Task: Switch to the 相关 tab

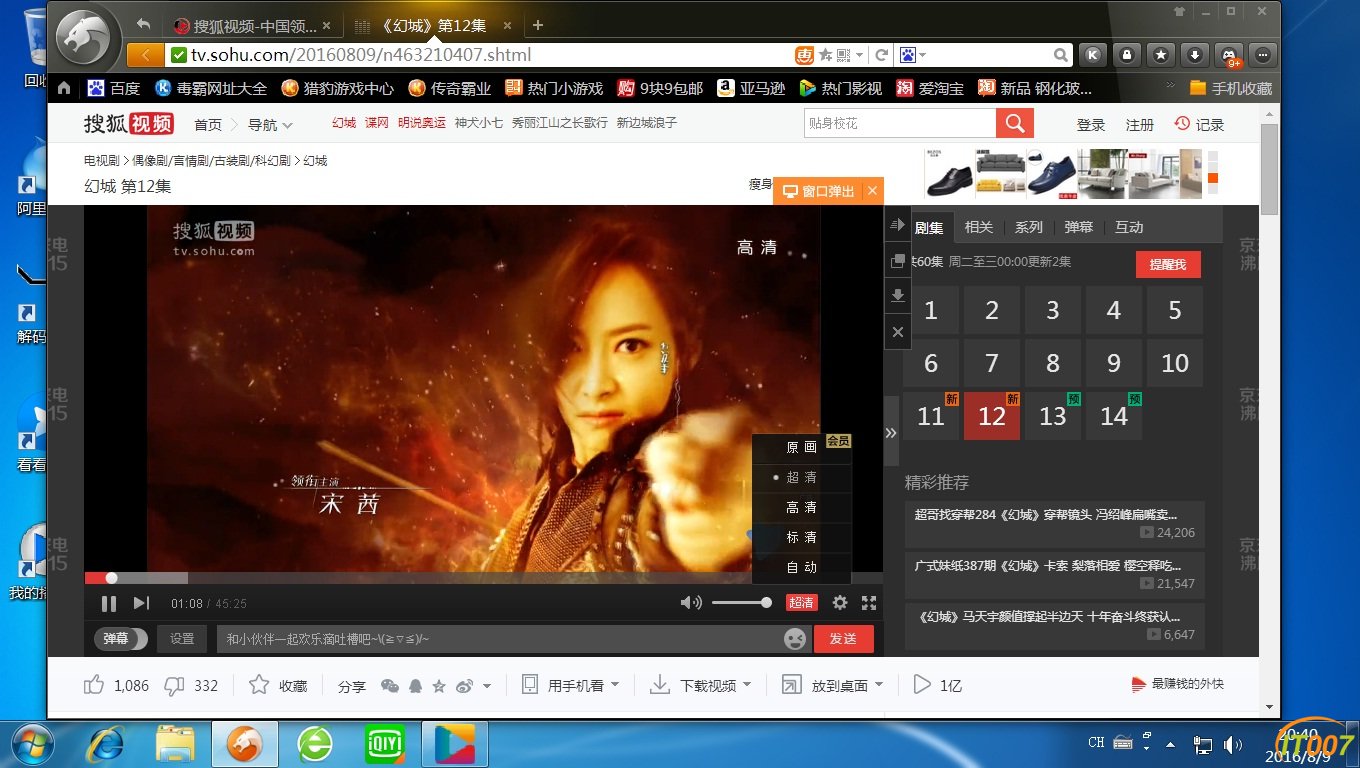Action: pyautogui.click(x=979, y=227)
